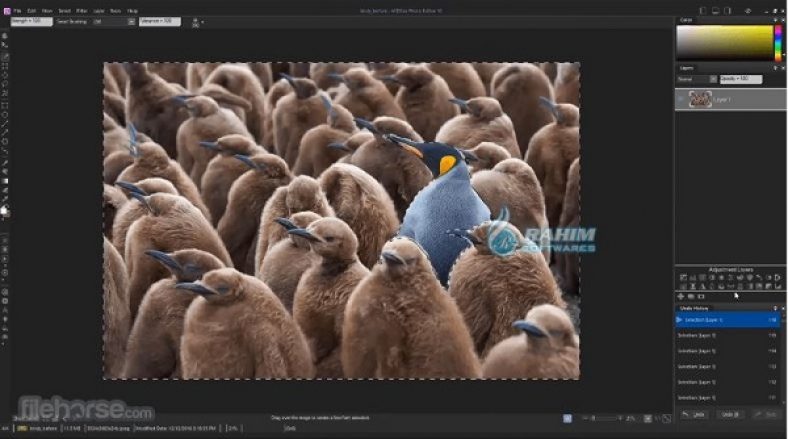Select the Undo History step numbered 112

[x=728, y=382]
